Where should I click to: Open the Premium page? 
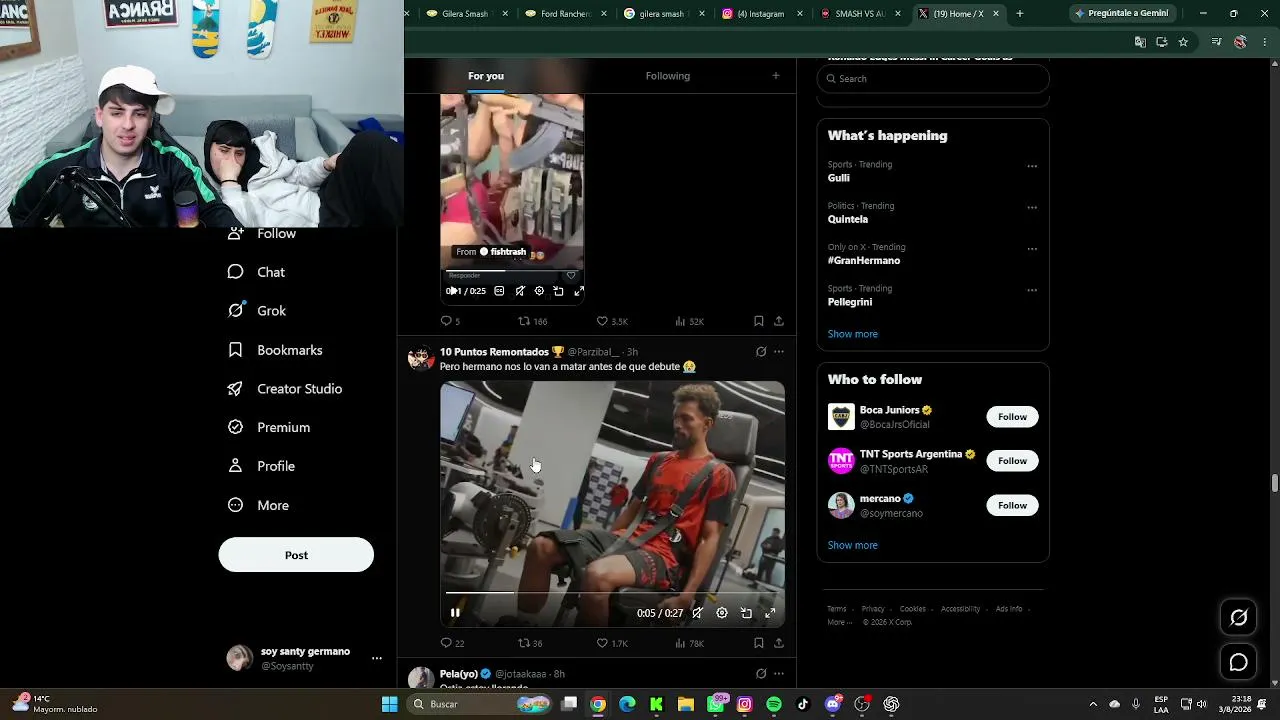[269, 427]
